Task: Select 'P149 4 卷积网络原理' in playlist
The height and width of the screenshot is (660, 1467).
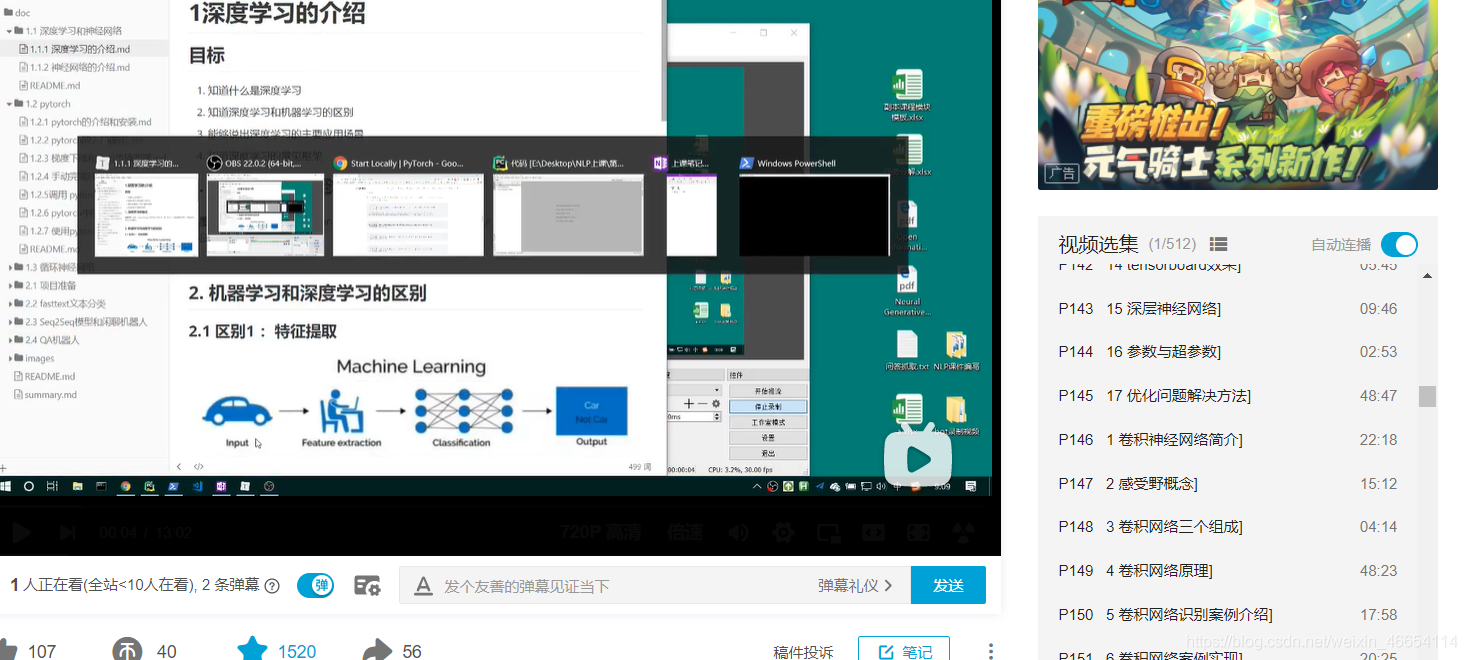Action: click(x=1228, y=570)
